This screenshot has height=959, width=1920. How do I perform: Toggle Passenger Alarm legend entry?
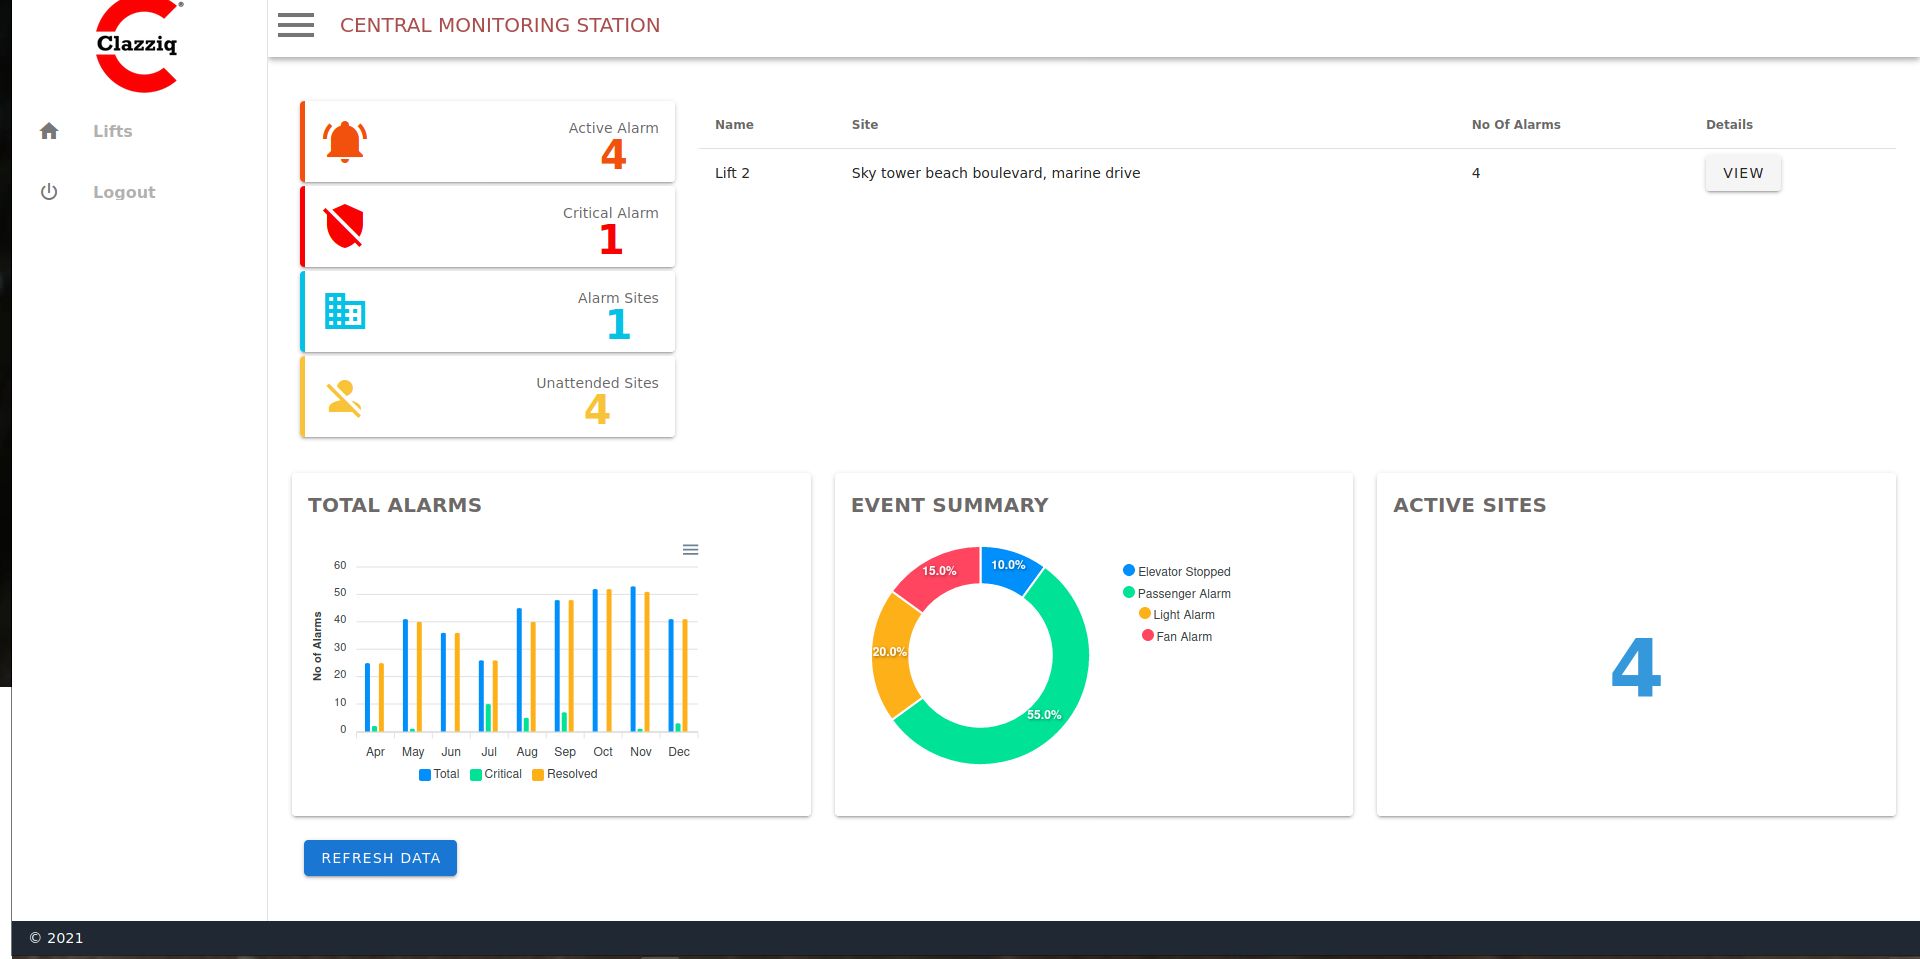[x=1177, y=593]
